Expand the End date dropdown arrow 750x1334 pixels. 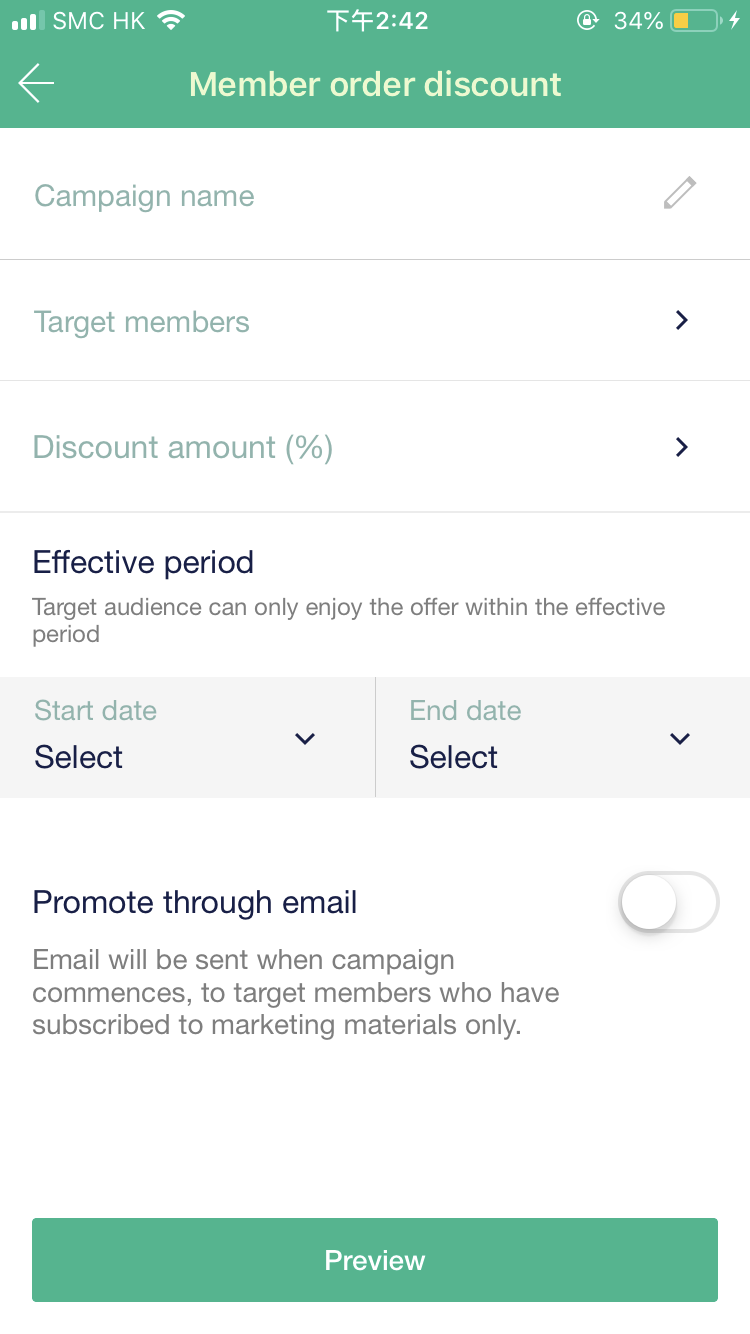pyautogui.click(x=680, y=739)
